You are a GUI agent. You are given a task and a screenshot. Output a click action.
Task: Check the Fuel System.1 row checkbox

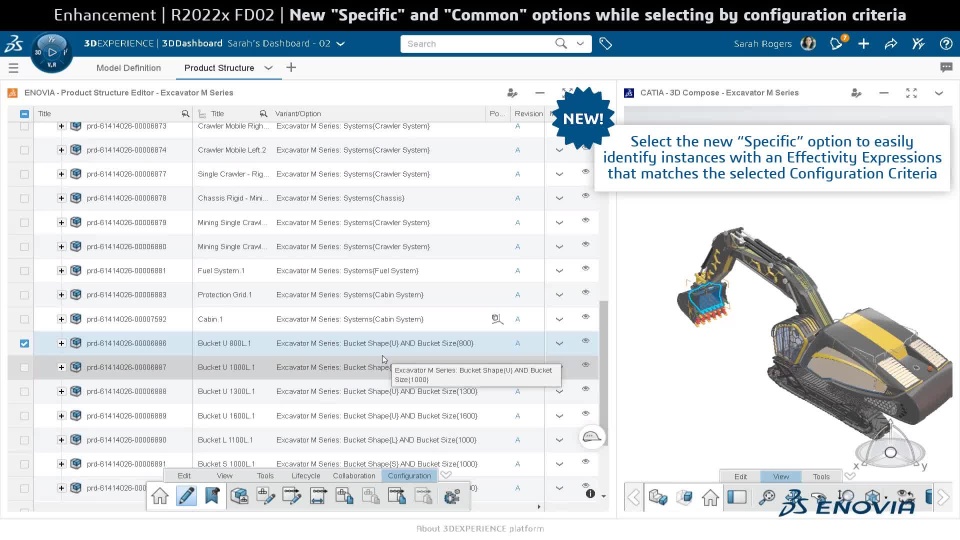24,271
